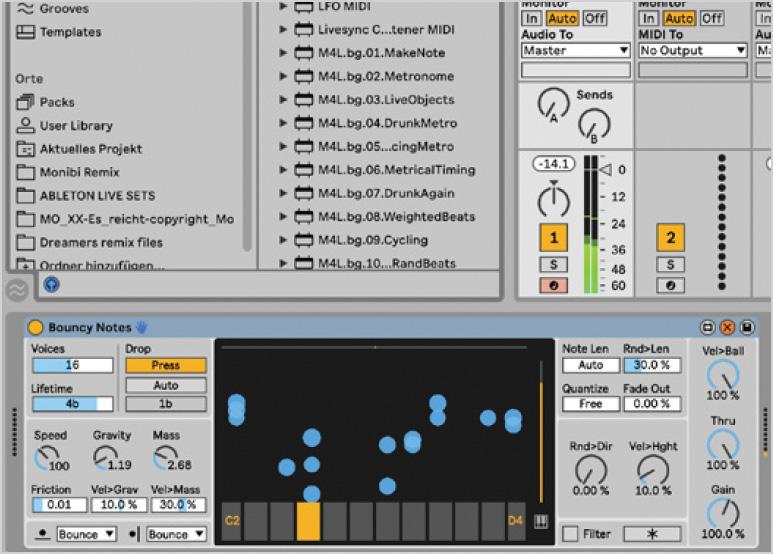Set track 2 monitor to Auto
This screenshot has width=773, height=554.
tap(679, 19)
